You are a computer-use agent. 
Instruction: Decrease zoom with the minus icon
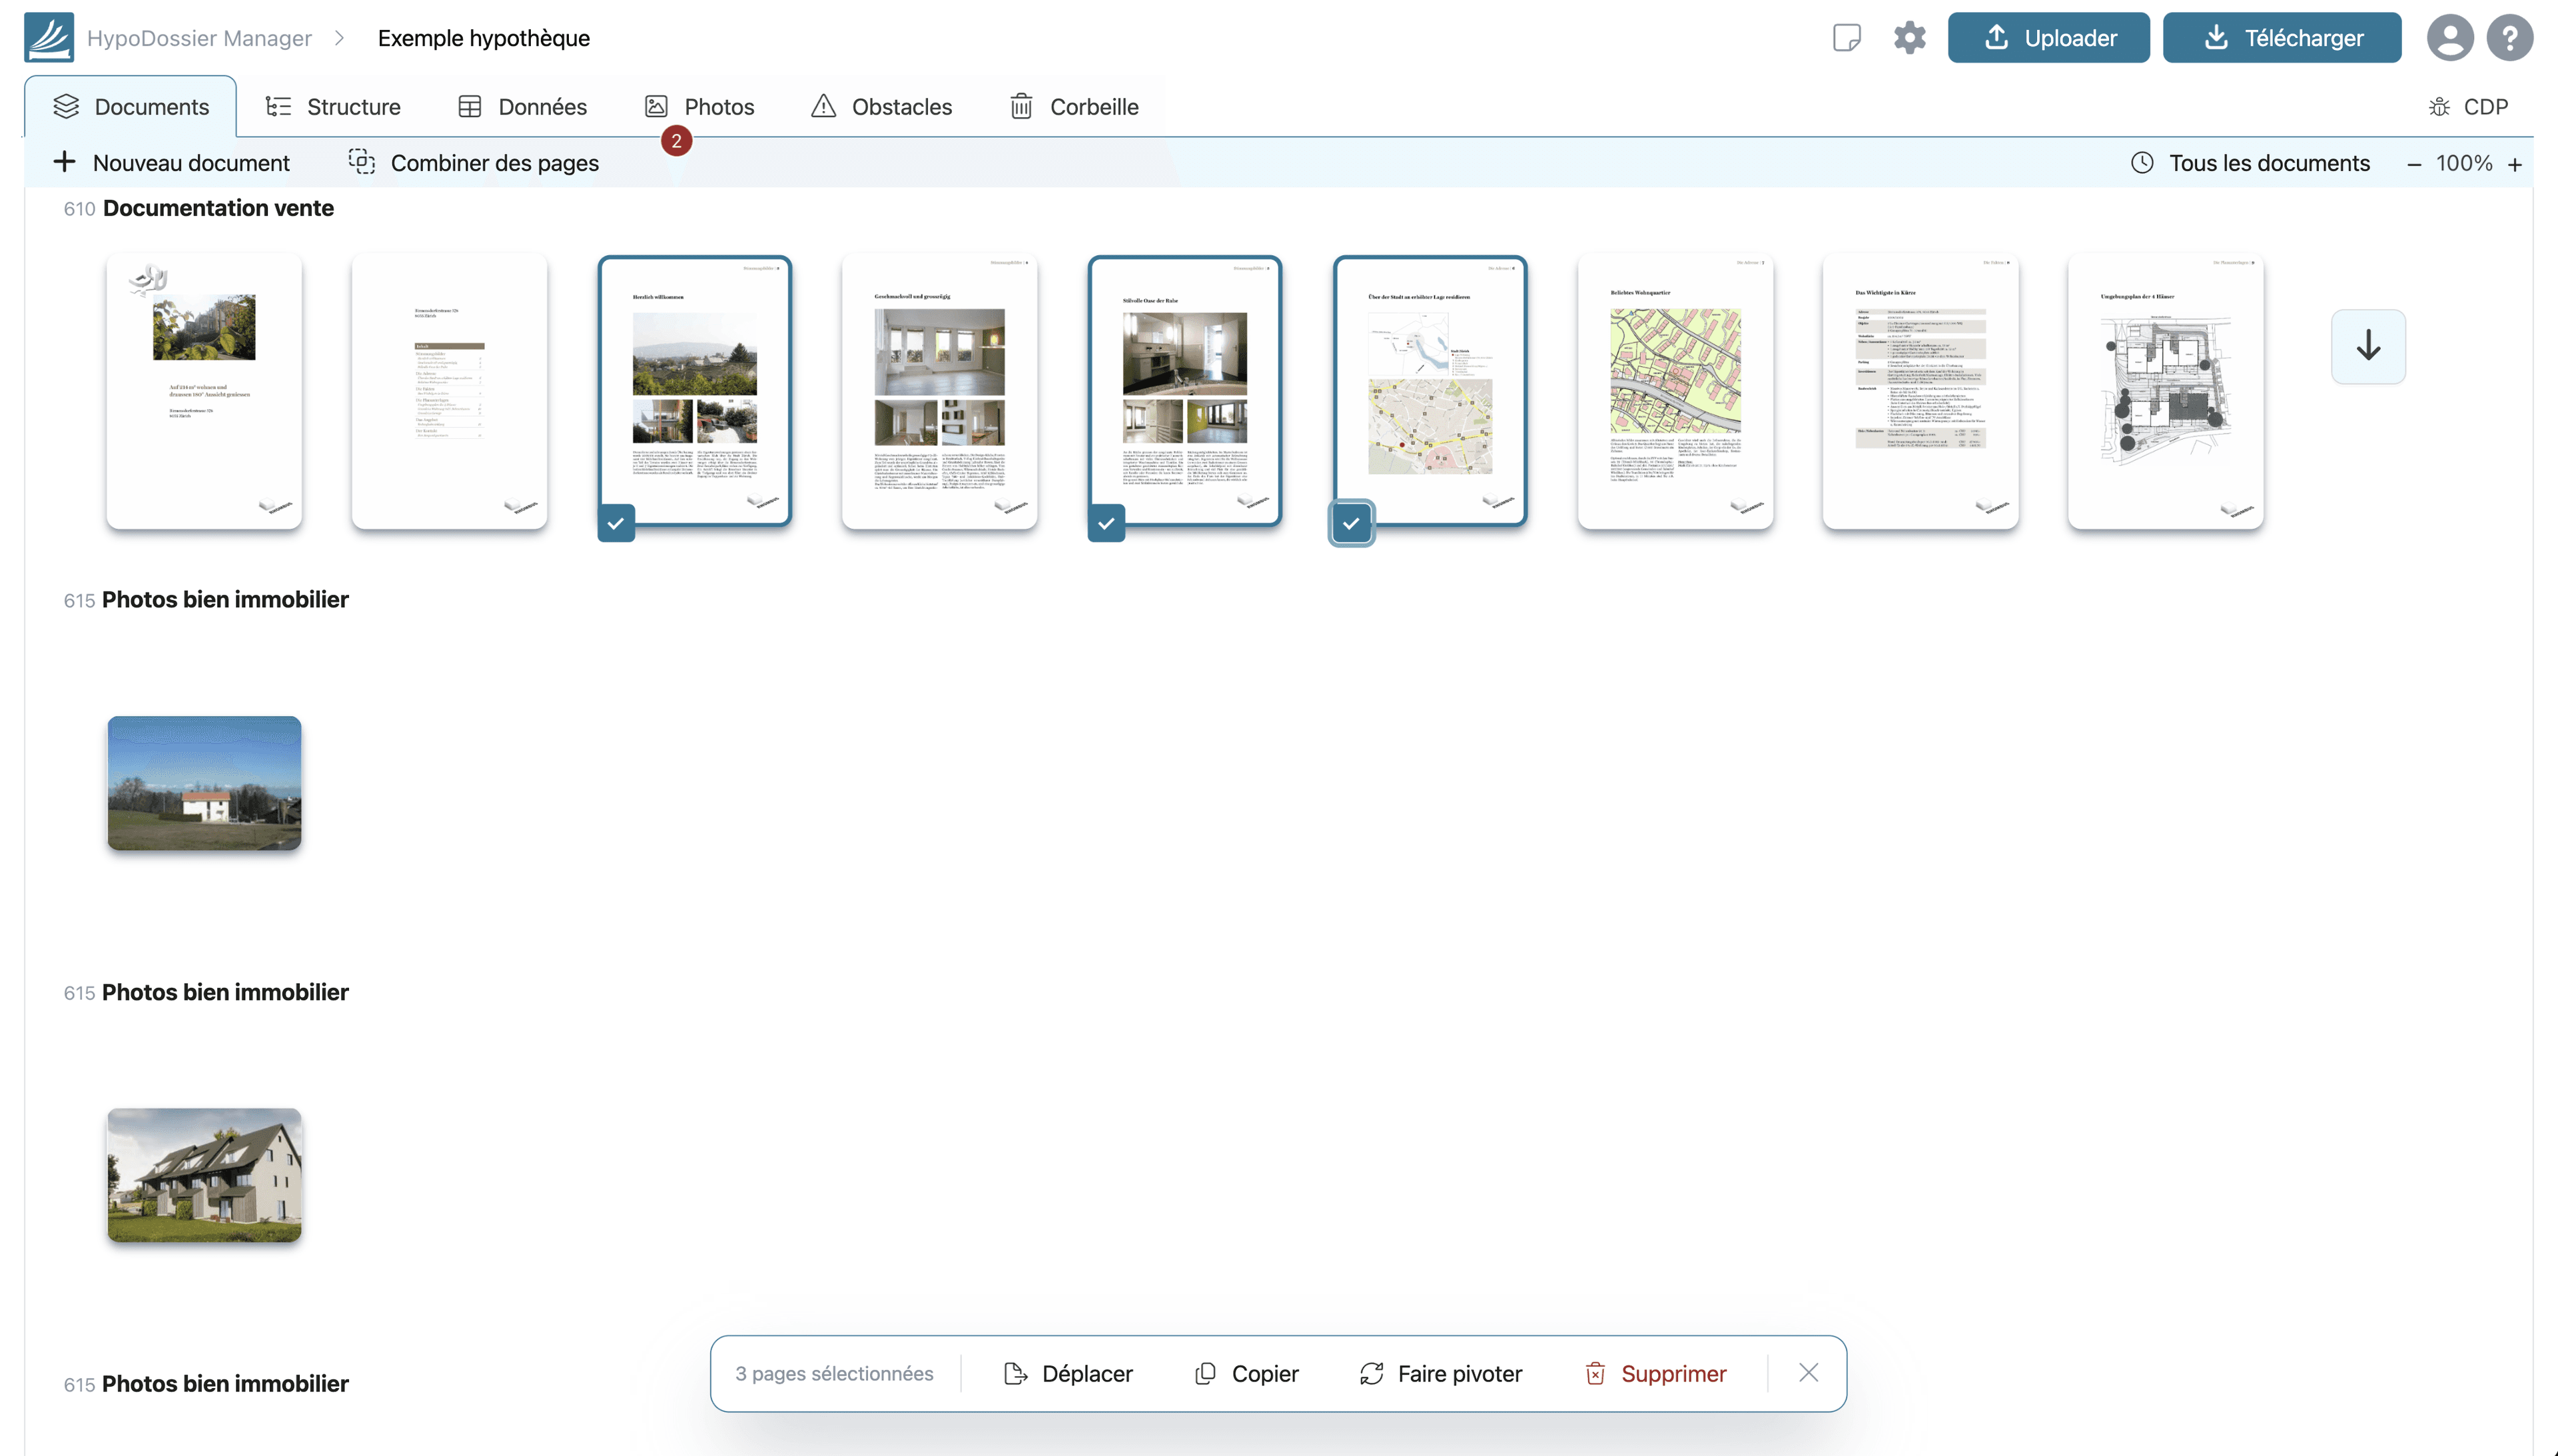(2414, 164)
